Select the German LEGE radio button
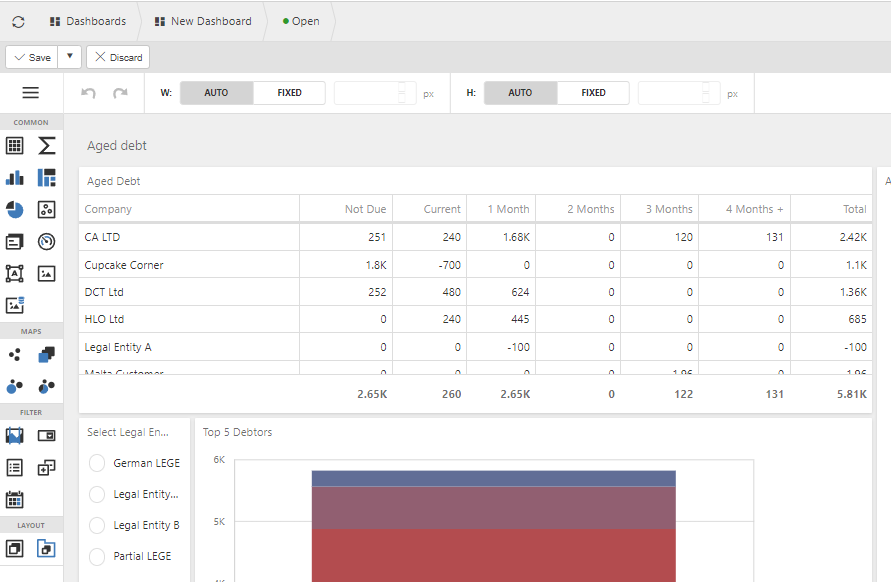 pyautogui.click(x=97, y=463)
